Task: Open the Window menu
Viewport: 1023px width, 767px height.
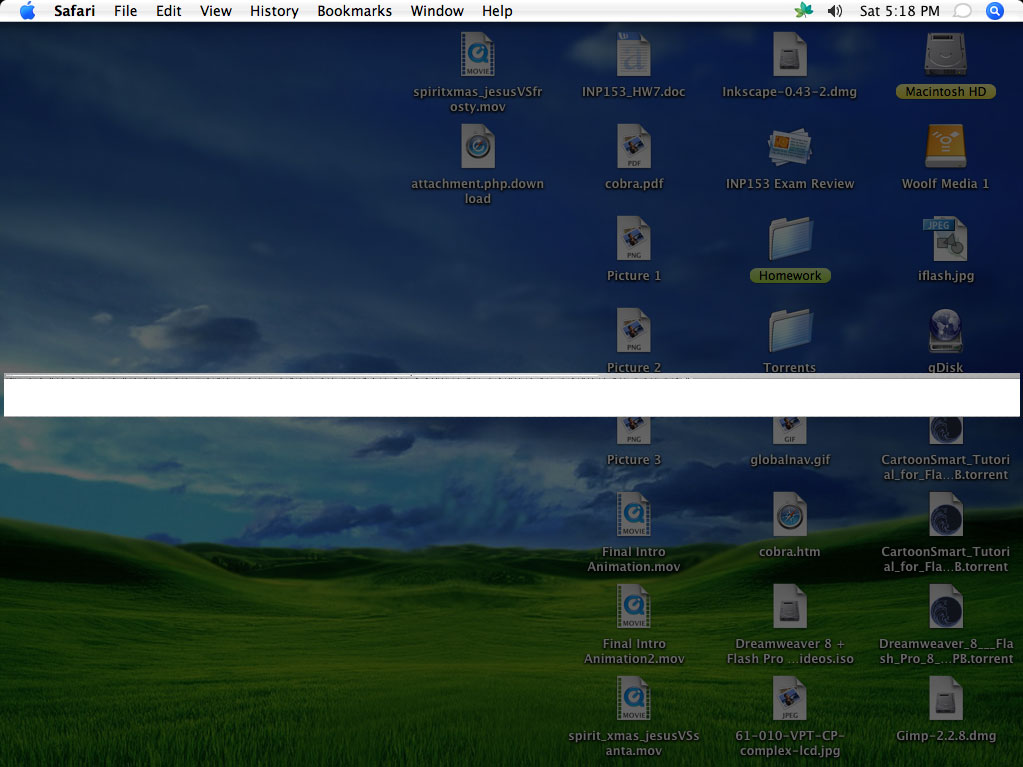Action: click(437, 11)
